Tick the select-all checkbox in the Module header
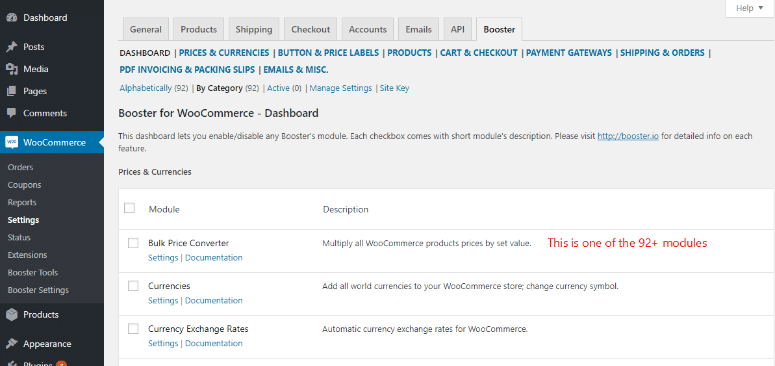775x366 pixels. point(129,208)
